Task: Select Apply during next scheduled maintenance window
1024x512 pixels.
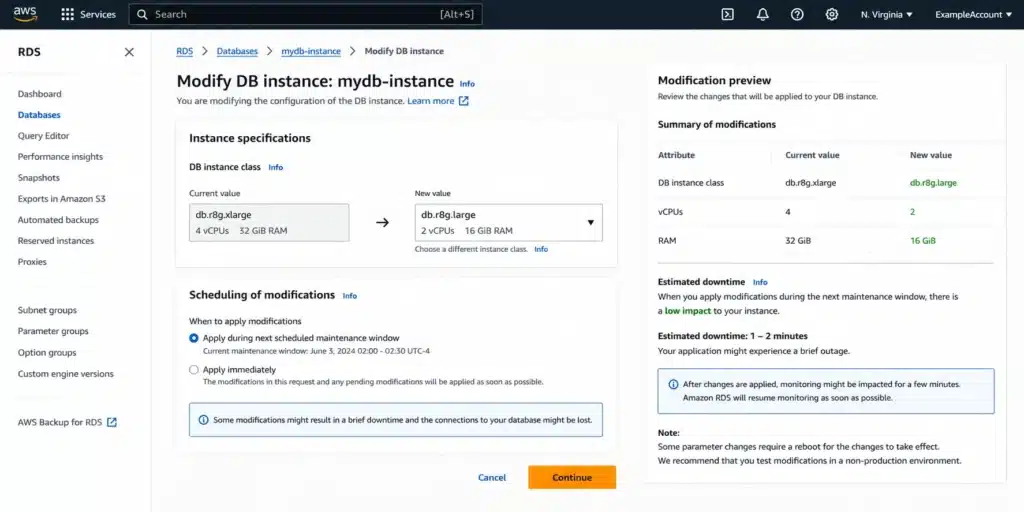Action: 193,338
